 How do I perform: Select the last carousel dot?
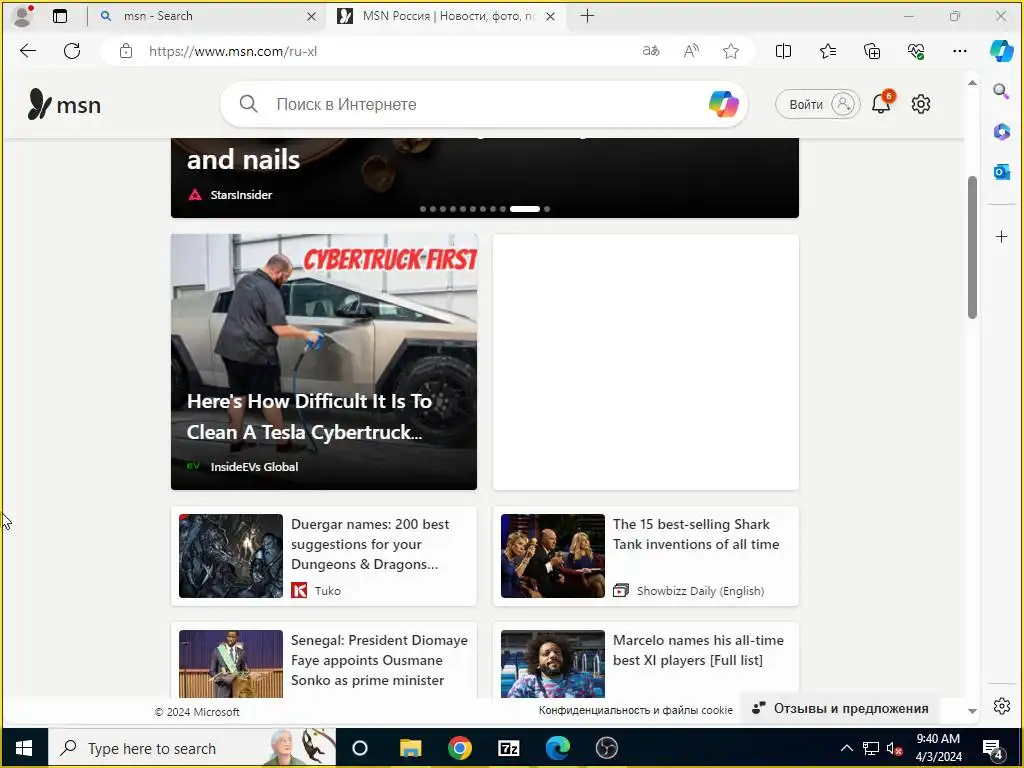547,209
